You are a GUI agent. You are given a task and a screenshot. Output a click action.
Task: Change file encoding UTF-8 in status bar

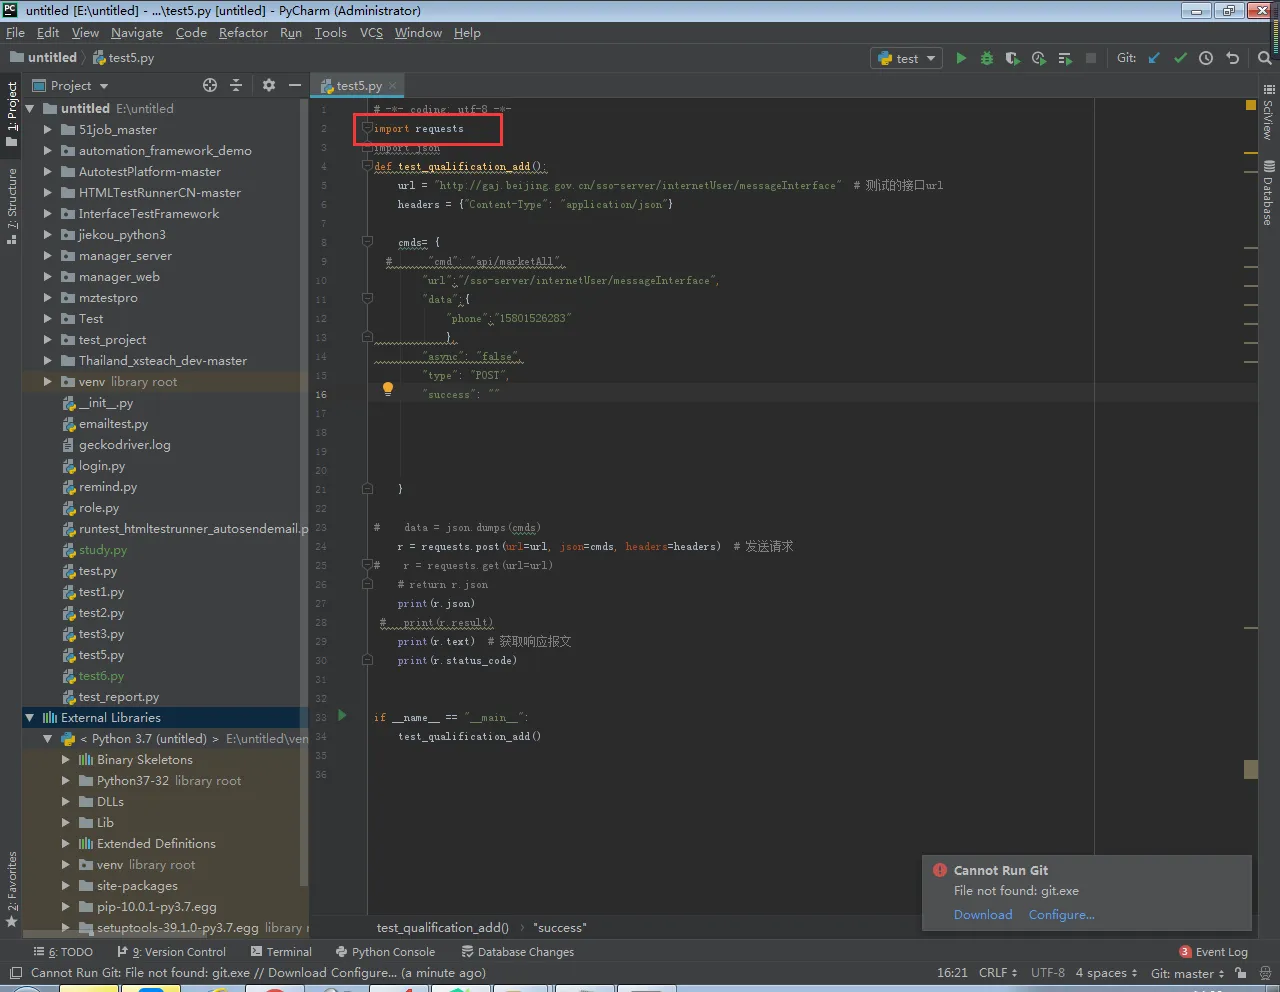pos(1047,973)
